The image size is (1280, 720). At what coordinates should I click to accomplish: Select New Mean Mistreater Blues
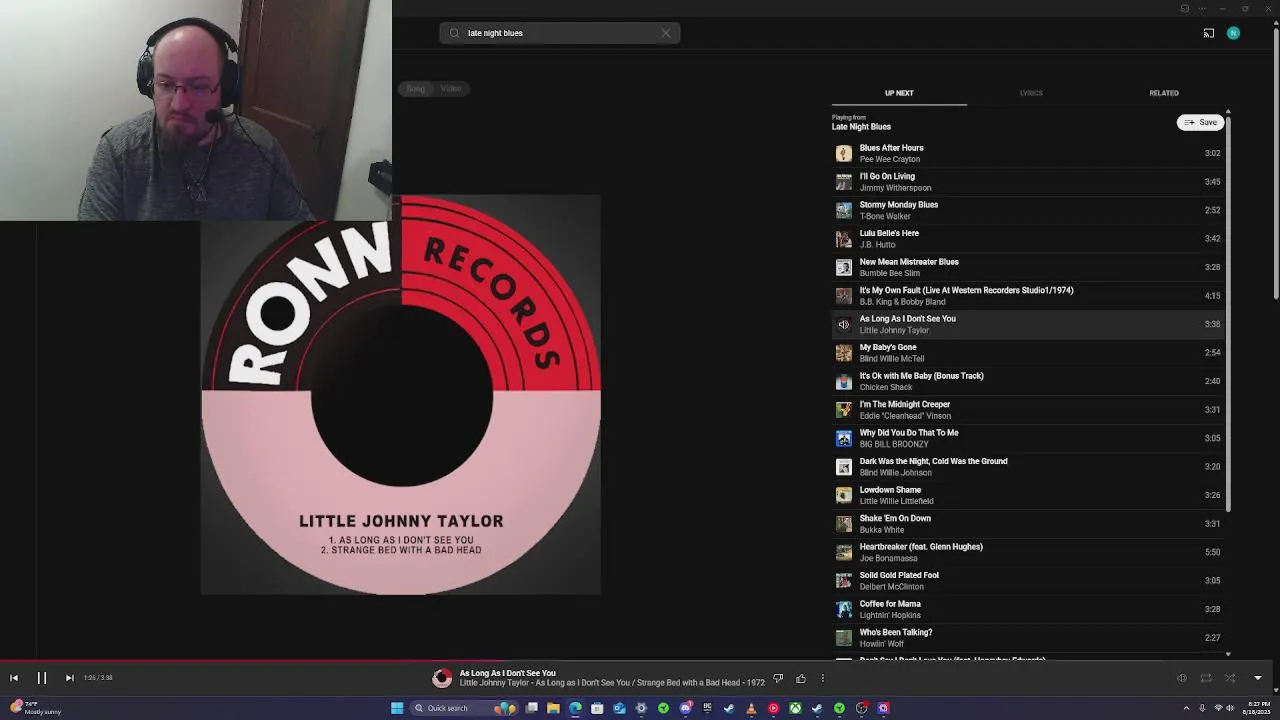click(1028, 267)
